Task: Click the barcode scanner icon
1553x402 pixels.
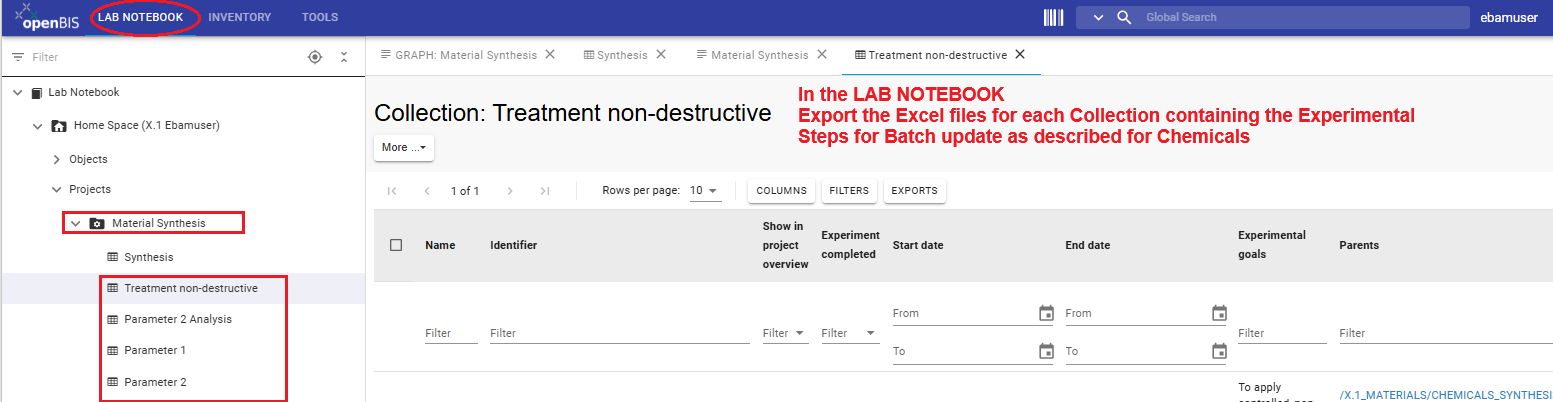Action: [1053, 17]
